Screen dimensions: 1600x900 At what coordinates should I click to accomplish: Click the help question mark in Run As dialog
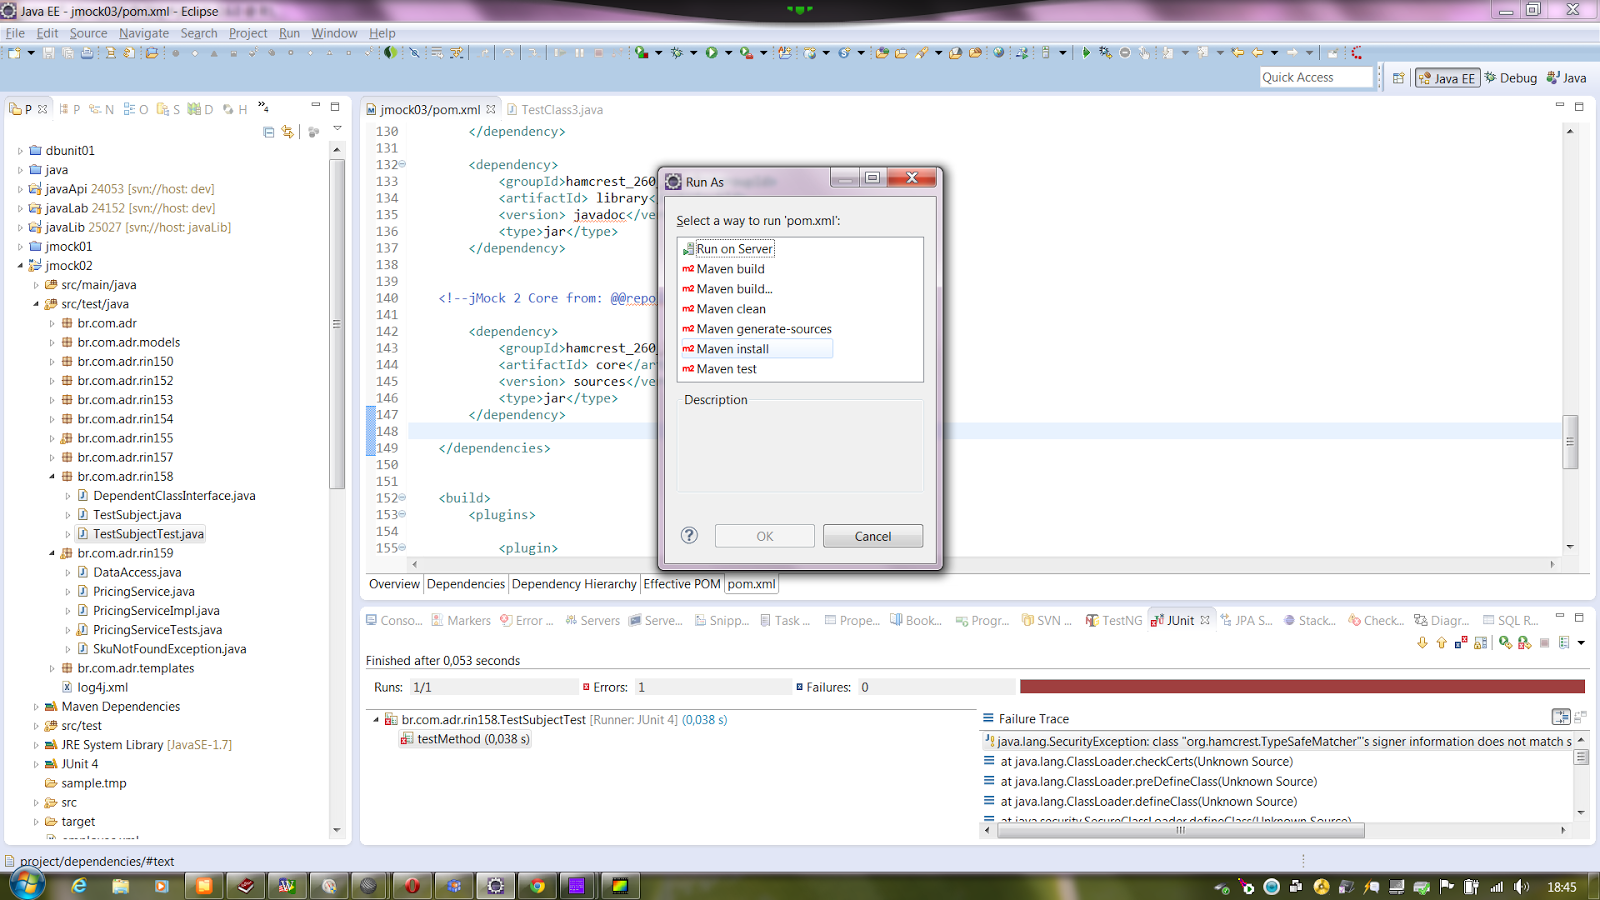pos(689,535)
